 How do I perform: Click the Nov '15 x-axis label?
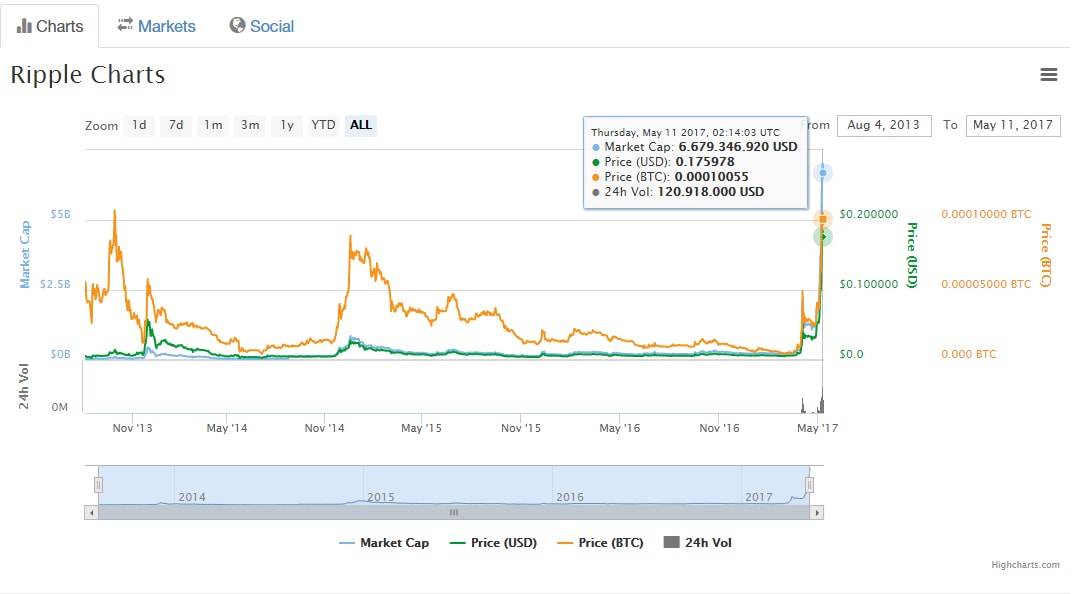tap(521, 428)
